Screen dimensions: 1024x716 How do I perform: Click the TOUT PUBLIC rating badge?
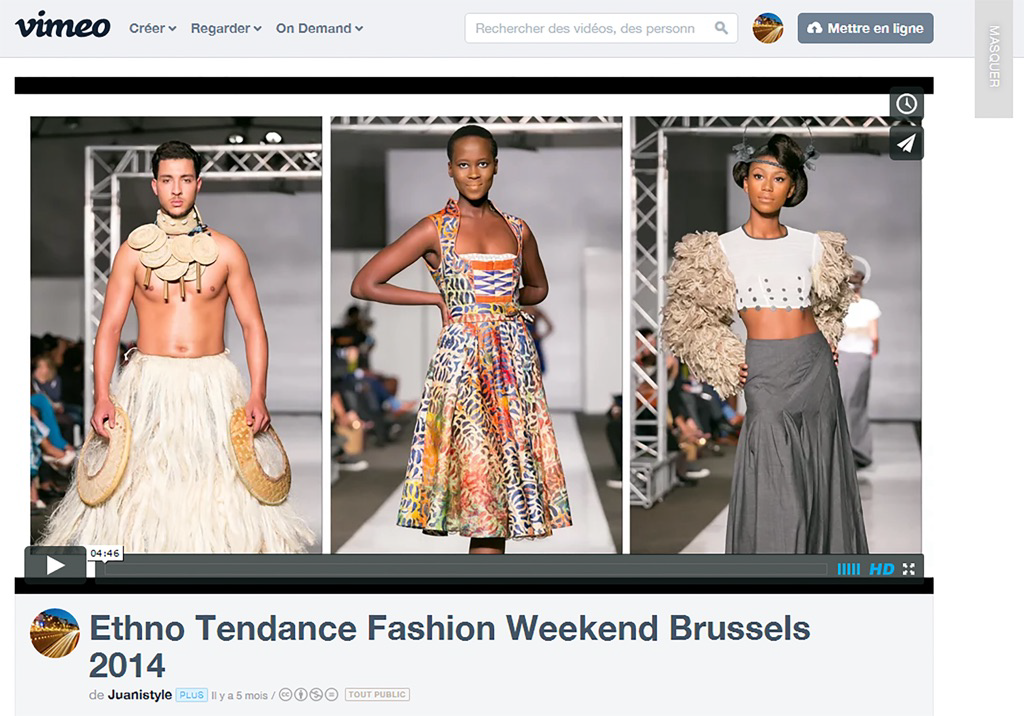point(377,694)
